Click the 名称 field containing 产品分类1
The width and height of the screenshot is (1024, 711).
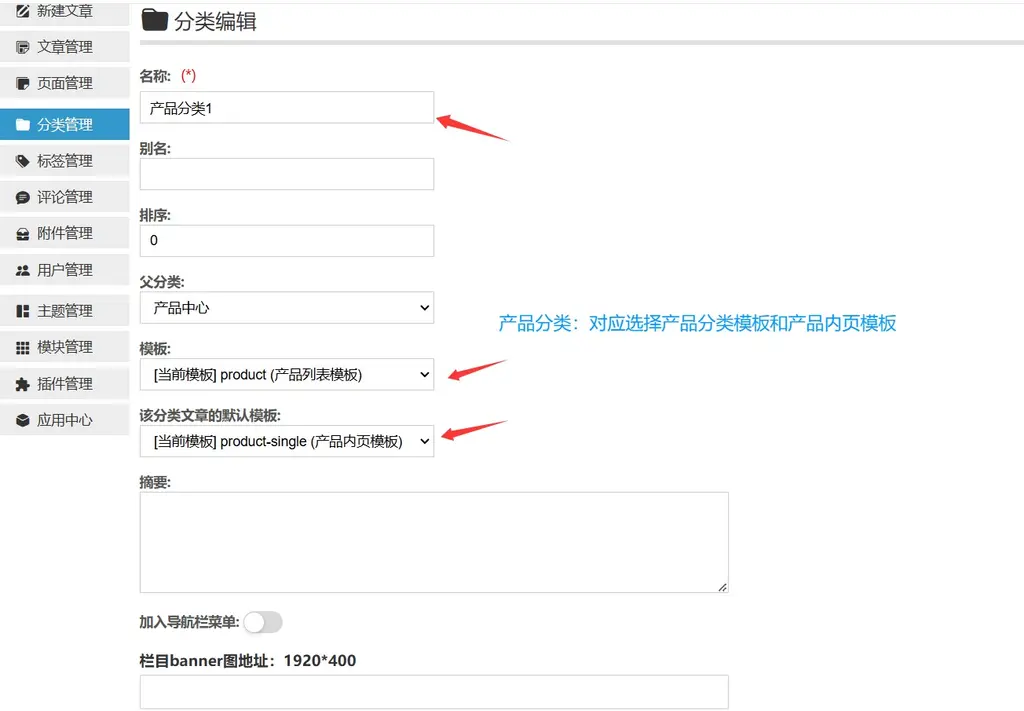click(x=287, y=107)
